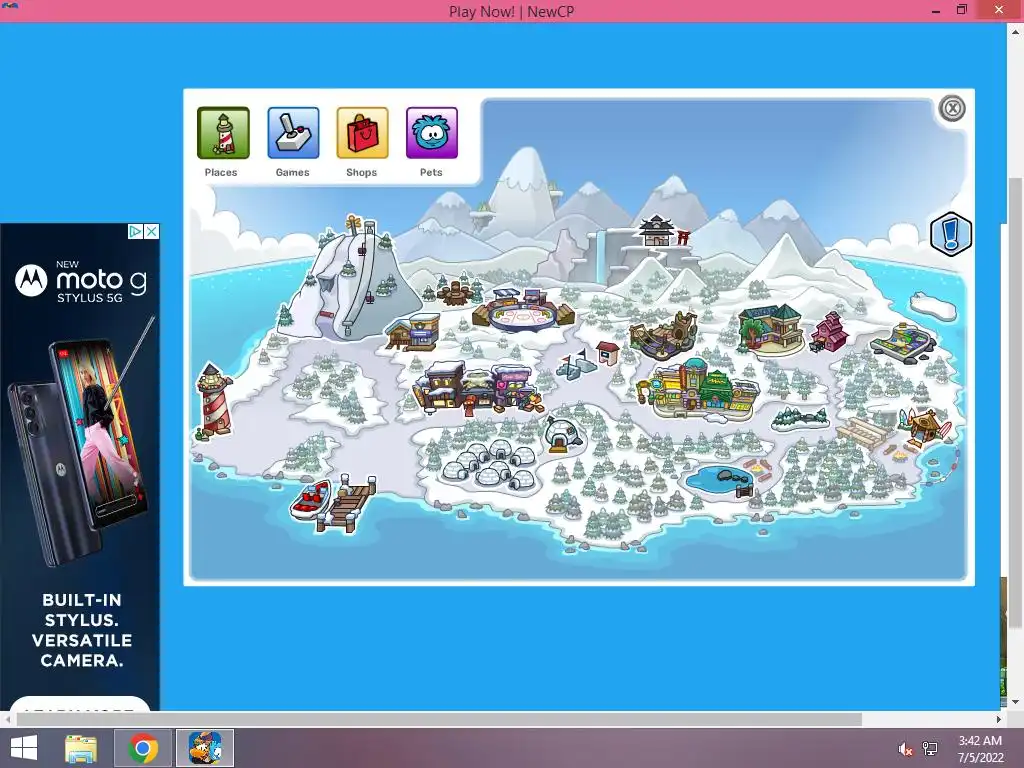Open the taskbar clock and date
The image size is (1024, 768).
(980, 749)
